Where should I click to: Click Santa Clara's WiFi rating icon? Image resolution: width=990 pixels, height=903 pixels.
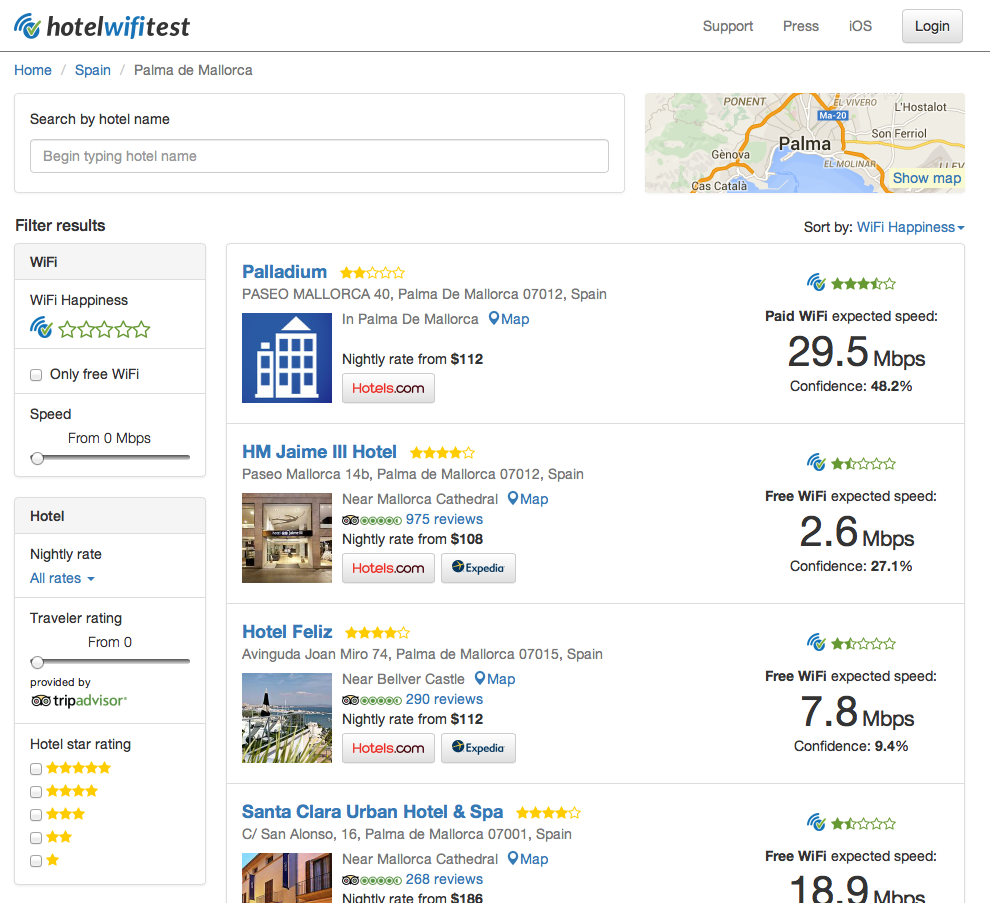[x=816, y=823]
